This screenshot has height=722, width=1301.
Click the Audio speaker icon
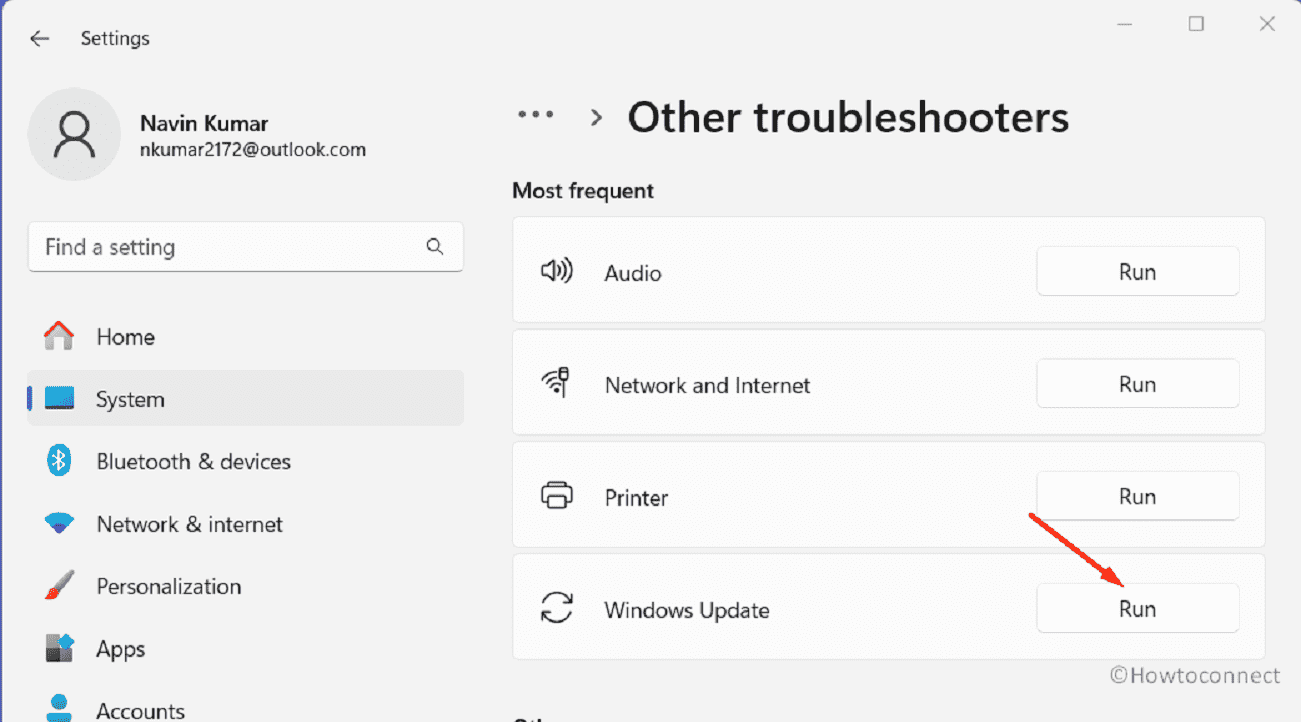click(556, 272)
